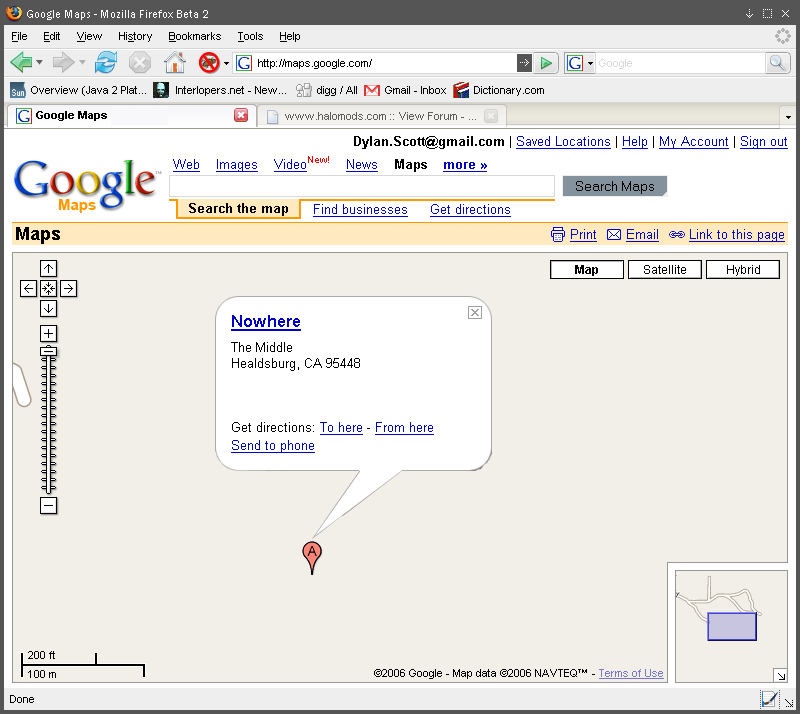Open the Saved Locations link
The image size is (800, 714).
[563, 141]
